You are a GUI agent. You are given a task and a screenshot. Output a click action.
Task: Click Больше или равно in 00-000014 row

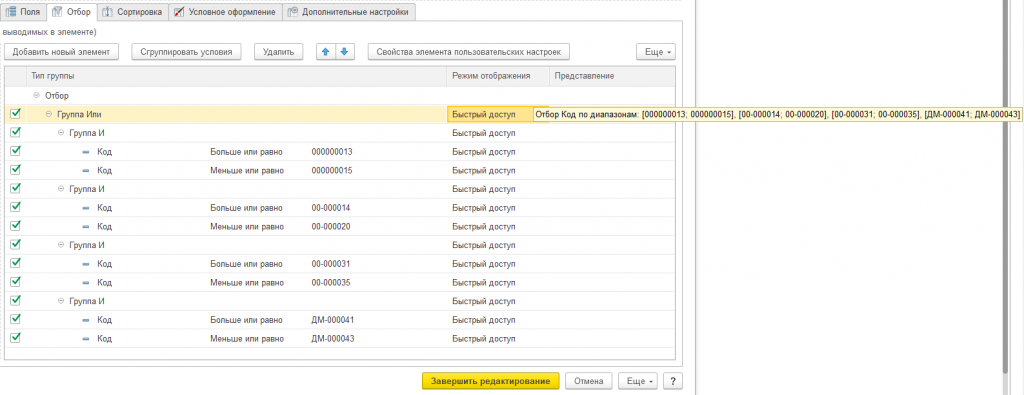(246, 208)
